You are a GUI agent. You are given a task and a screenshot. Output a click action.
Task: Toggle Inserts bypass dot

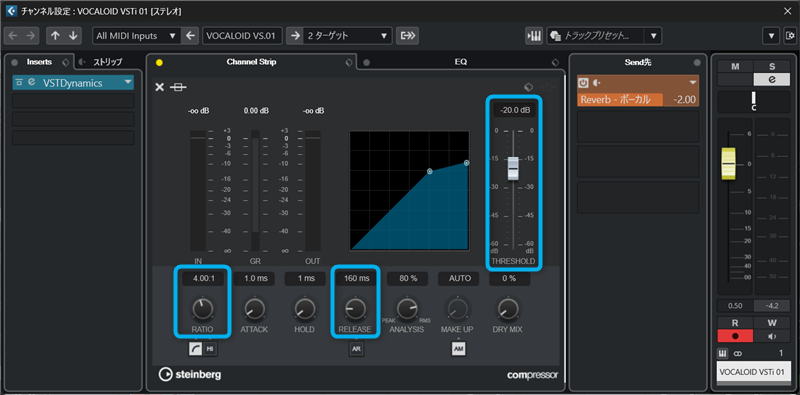point(14,62)
